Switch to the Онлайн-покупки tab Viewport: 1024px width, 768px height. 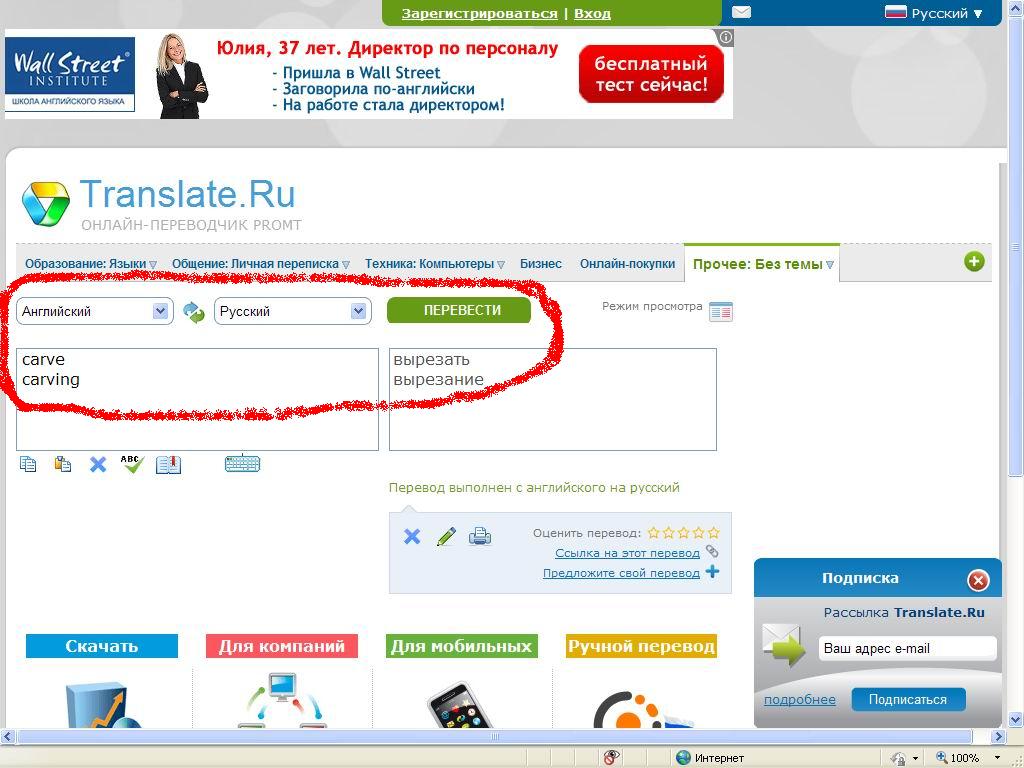tap(628, 264)
